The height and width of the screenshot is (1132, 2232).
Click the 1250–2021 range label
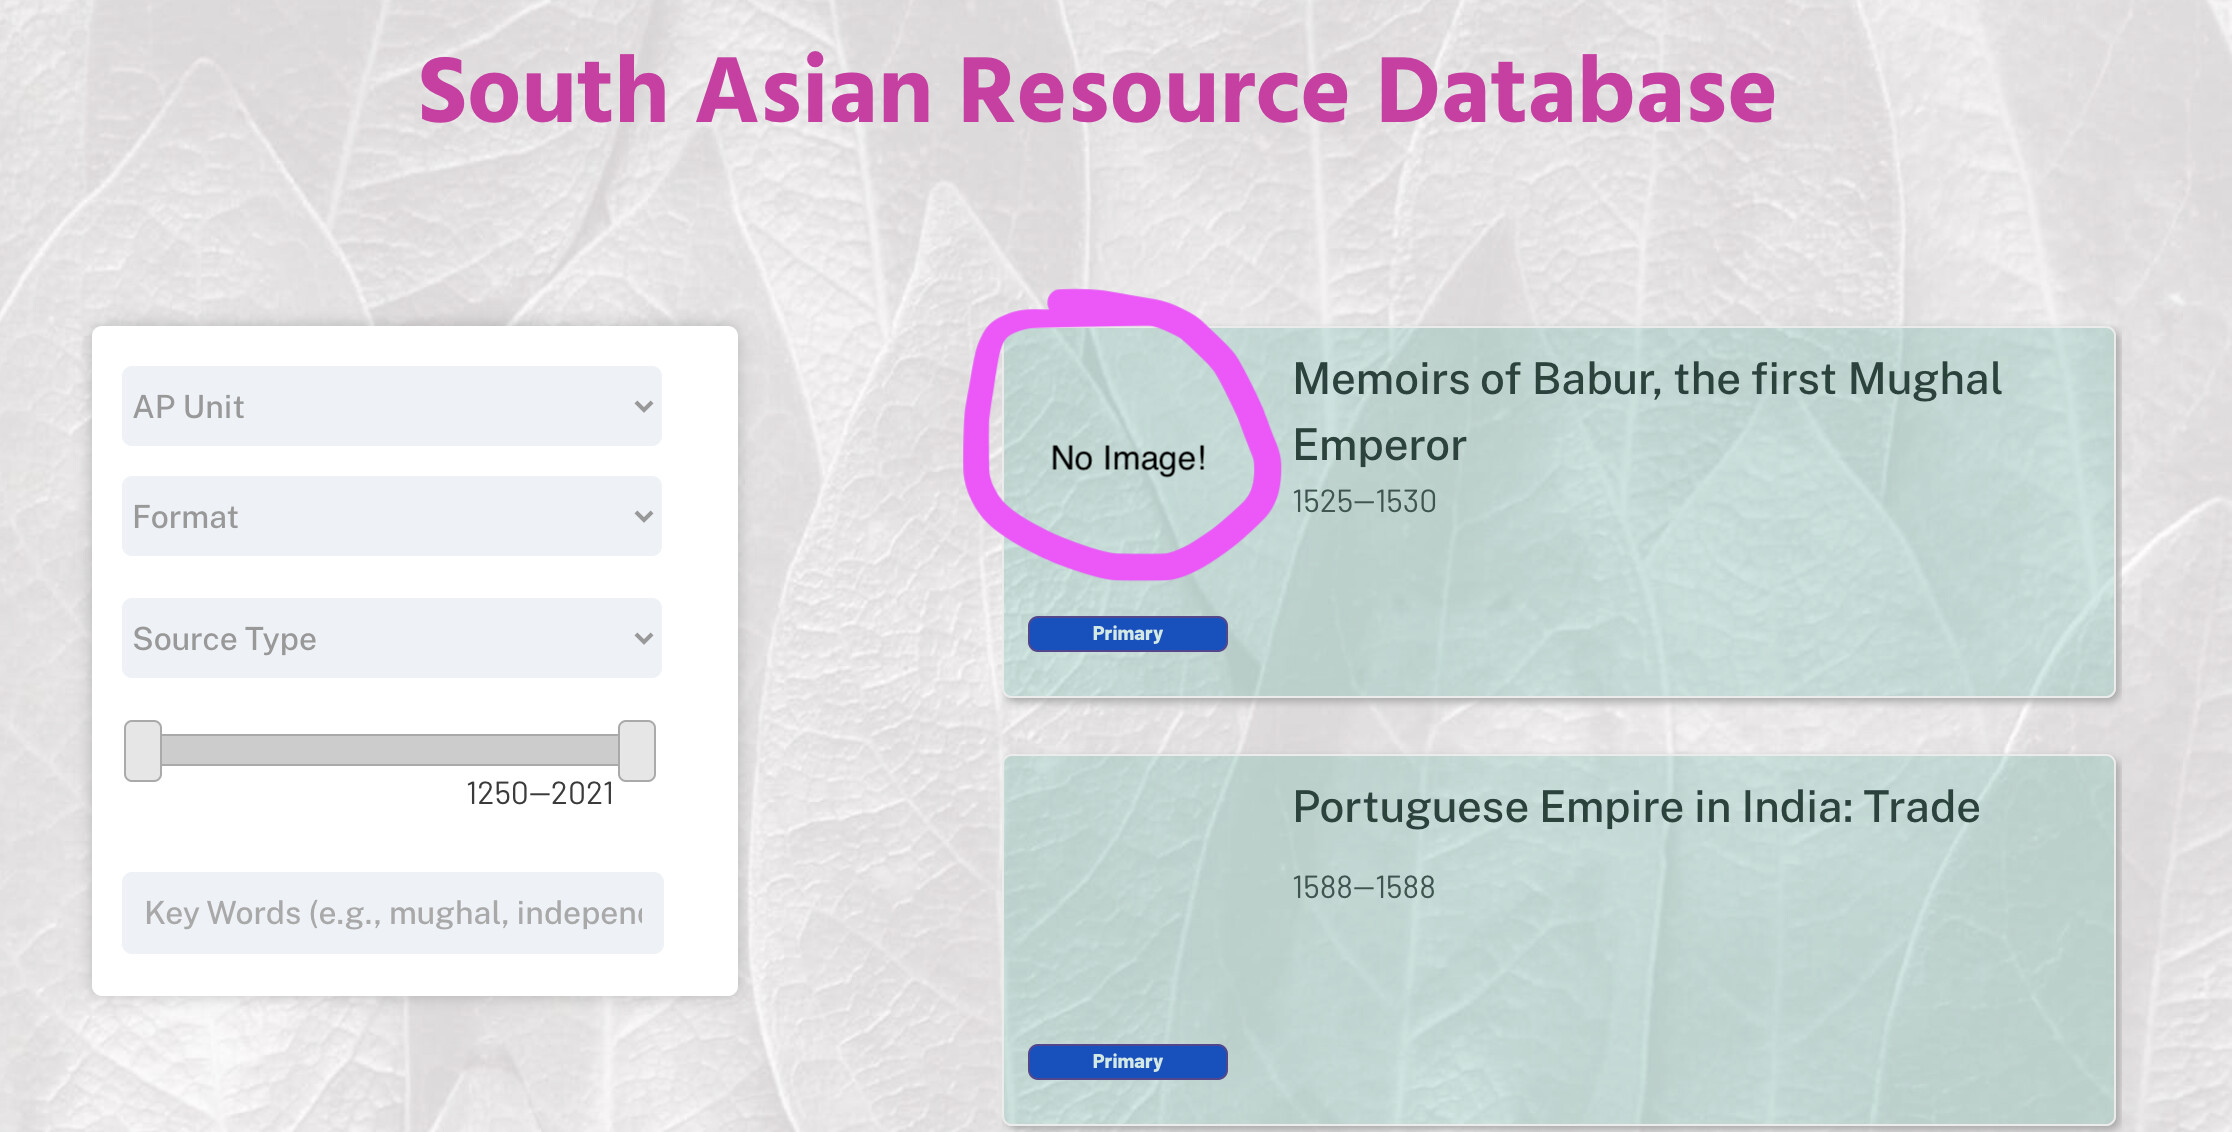540,794
